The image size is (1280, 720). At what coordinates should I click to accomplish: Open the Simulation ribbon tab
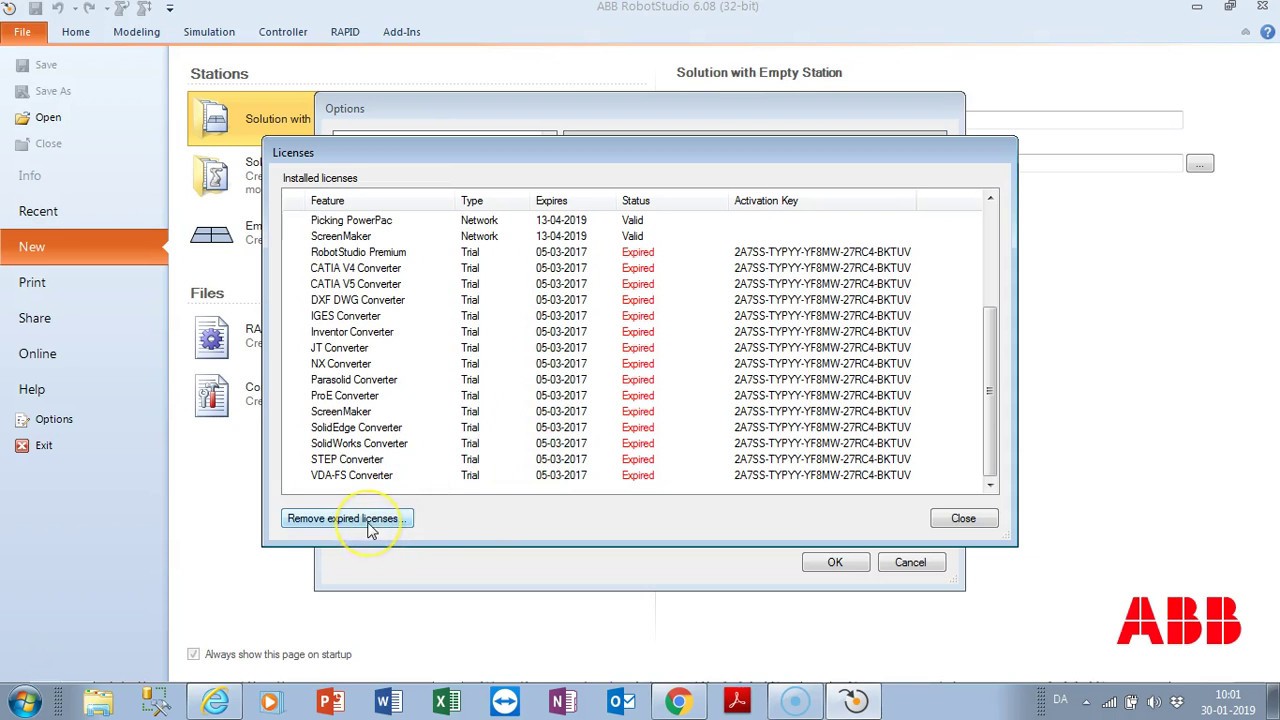point(209,32)
